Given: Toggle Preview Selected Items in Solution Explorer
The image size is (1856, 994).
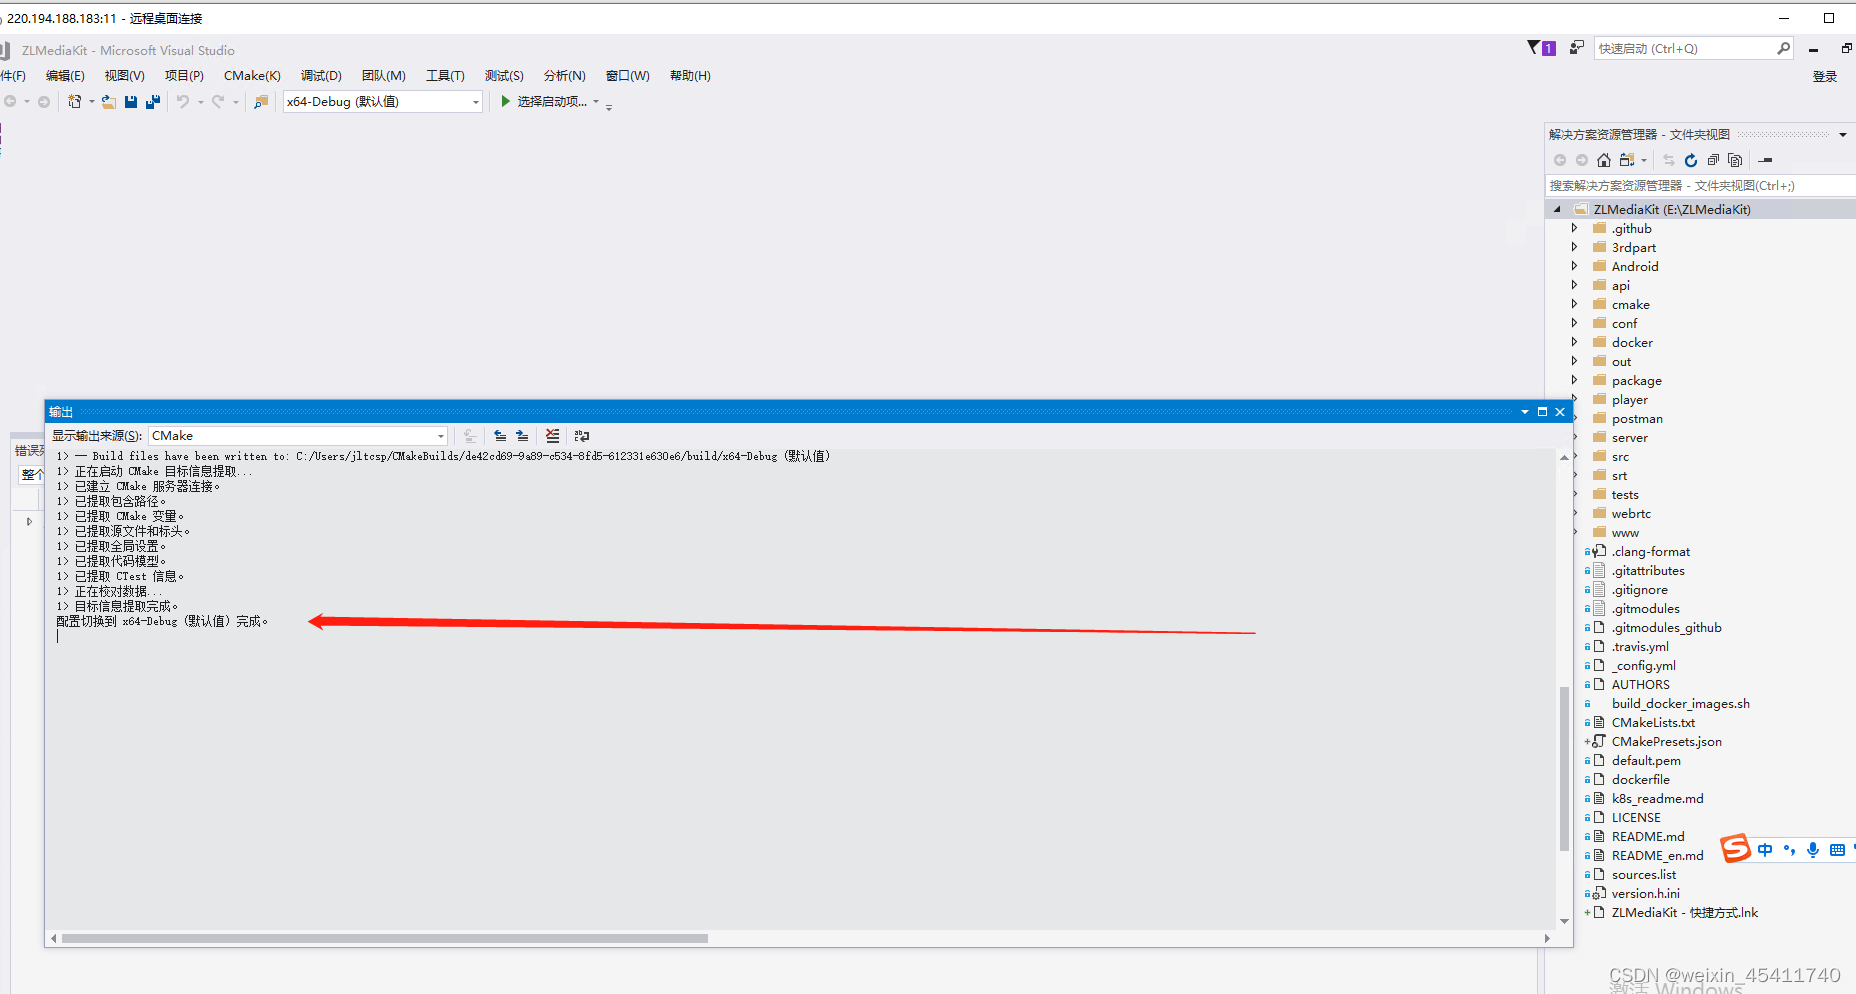Looking at the screenshot, I should coord(1735,160).
